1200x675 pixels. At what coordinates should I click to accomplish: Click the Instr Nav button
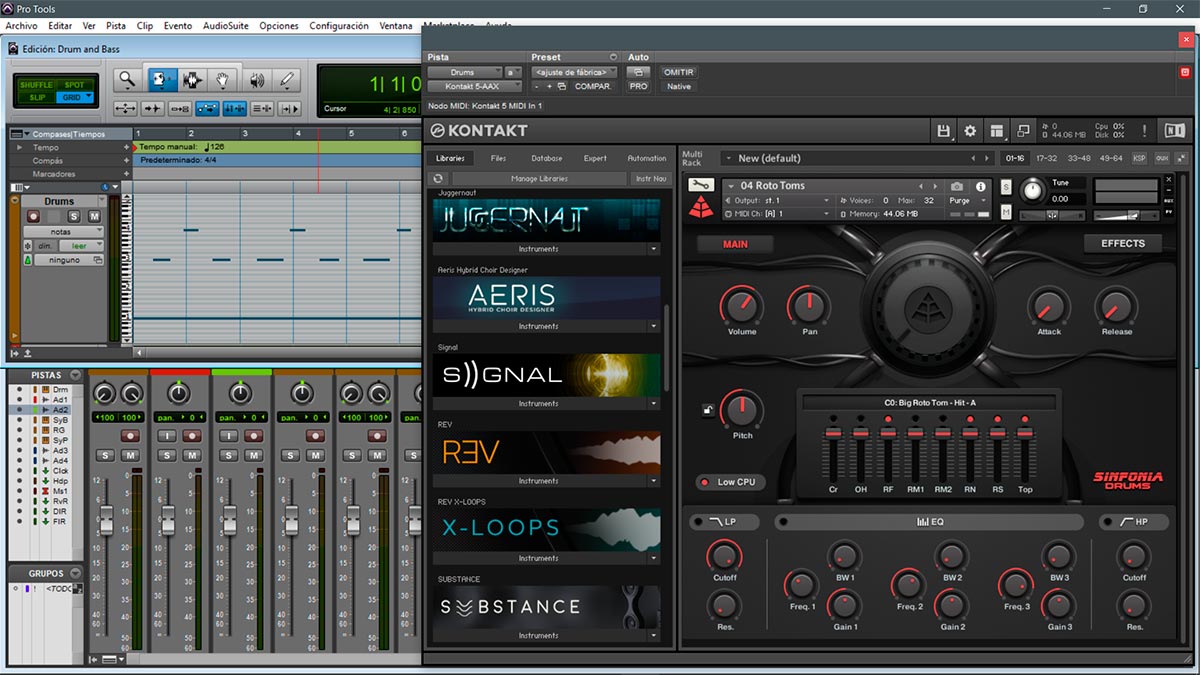point(651,178)
